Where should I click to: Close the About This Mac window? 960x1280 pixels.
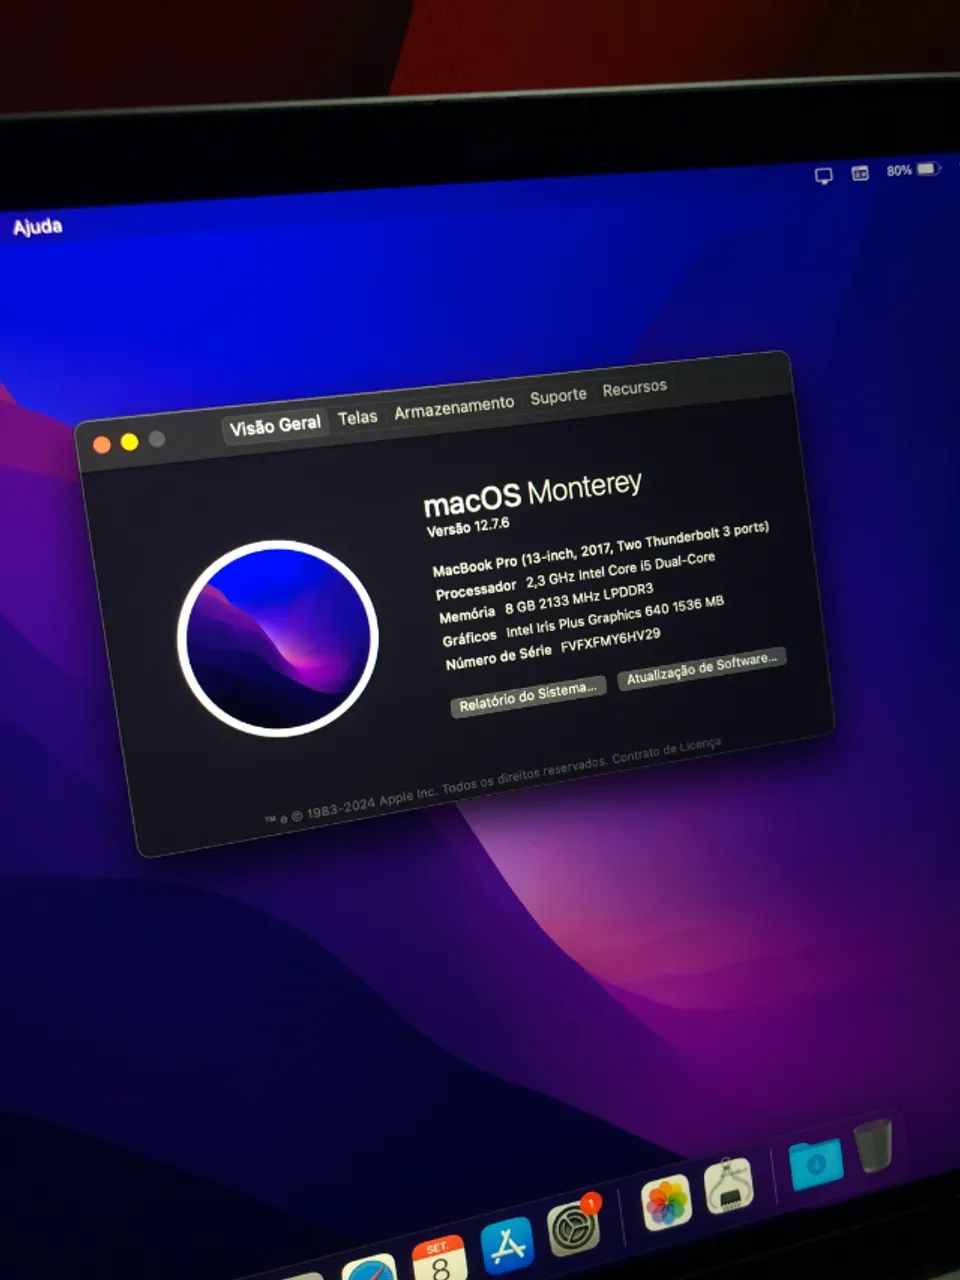(101, 444)
